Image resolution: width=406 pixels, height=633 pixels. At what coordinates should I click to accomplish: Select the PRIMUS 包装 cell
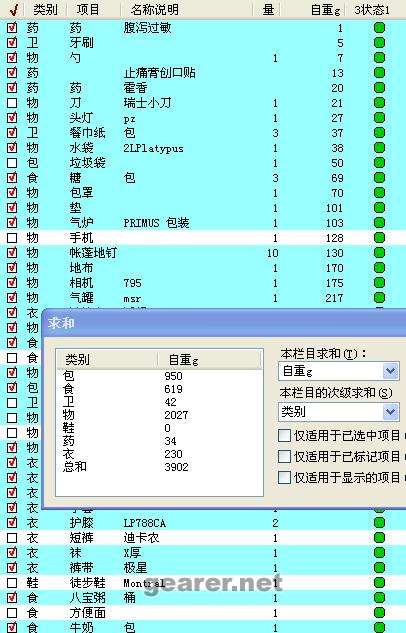[x=156, y=222]
